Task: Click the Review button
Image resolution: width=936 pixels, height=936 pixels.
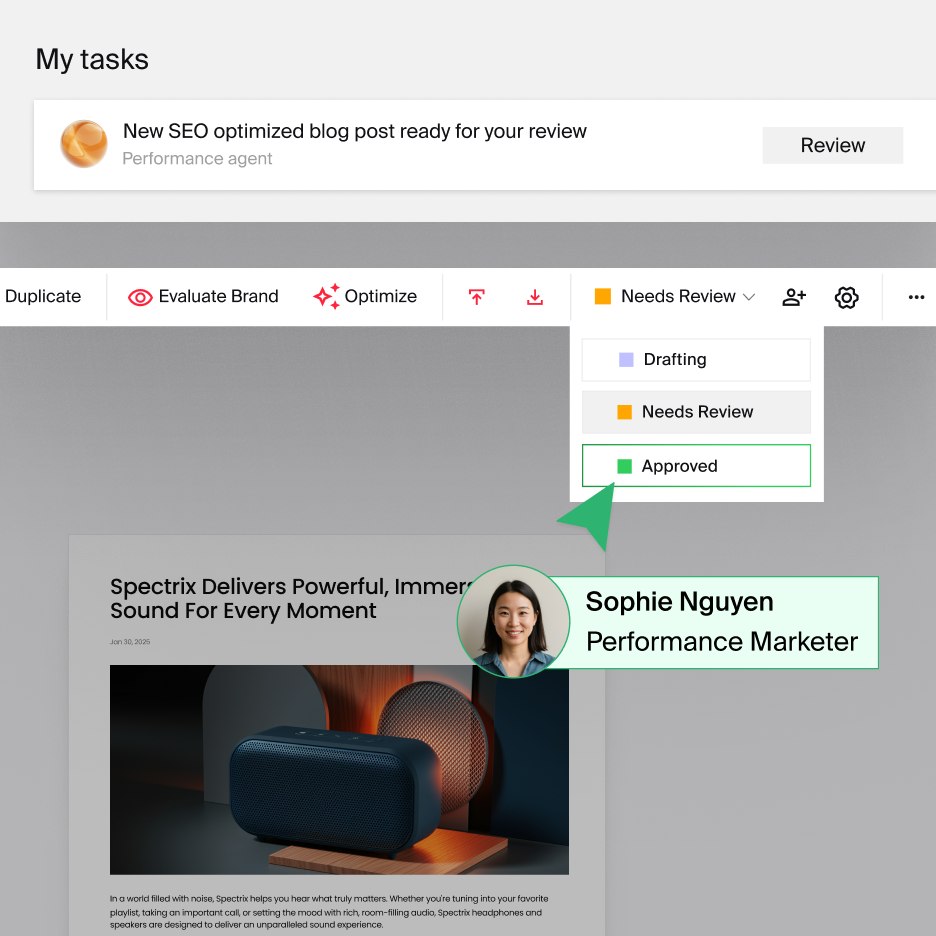Action: [832, 145]
